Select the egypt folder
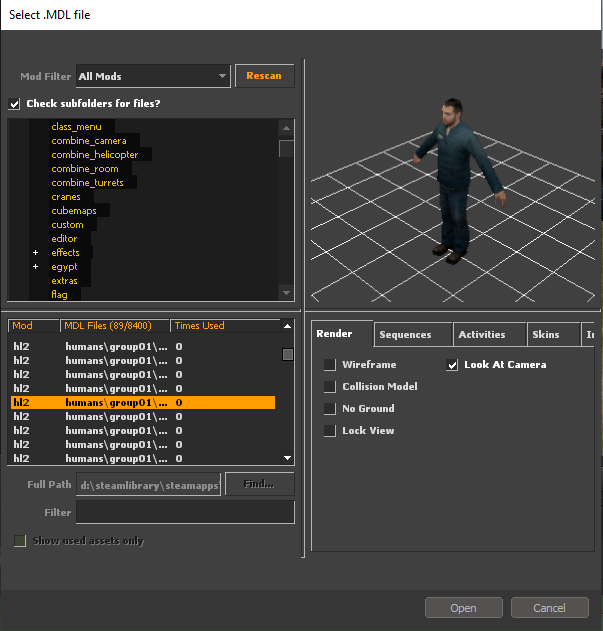The image size is (603, 631). coord(64,267)
